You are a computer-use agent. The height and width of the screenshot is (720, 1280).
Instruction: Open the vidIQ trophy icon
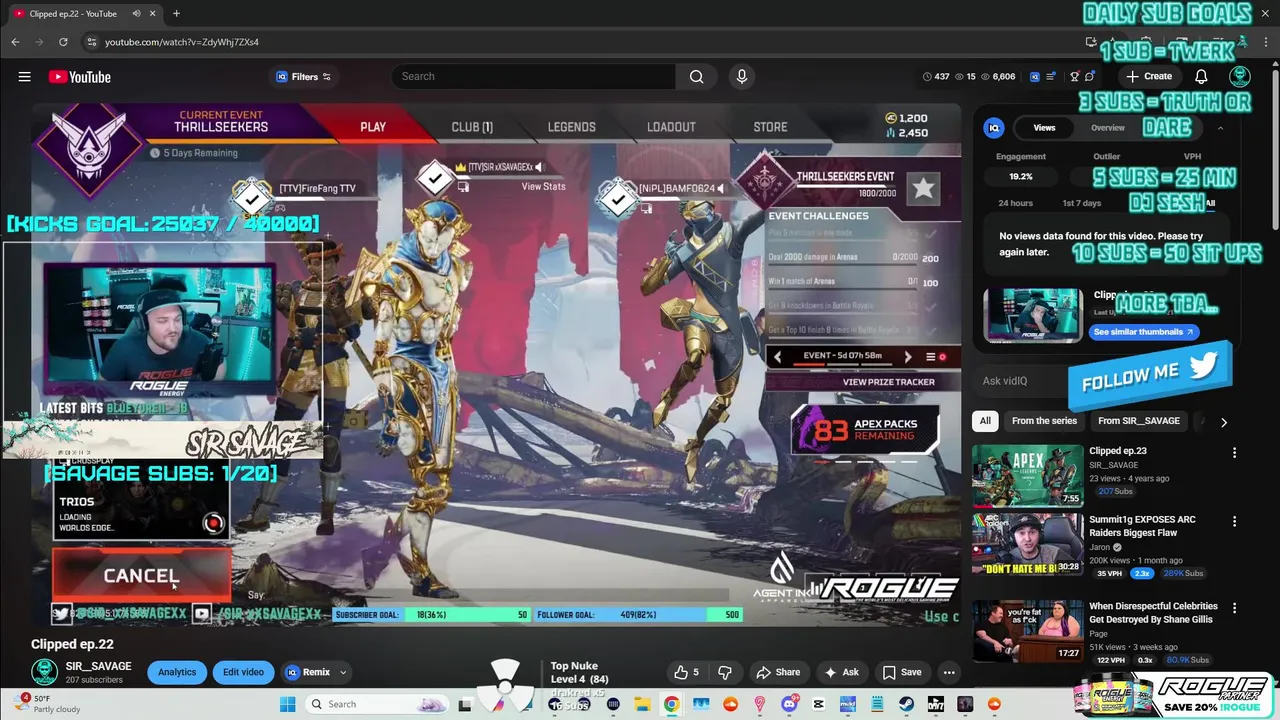[x=1074, y=77]
